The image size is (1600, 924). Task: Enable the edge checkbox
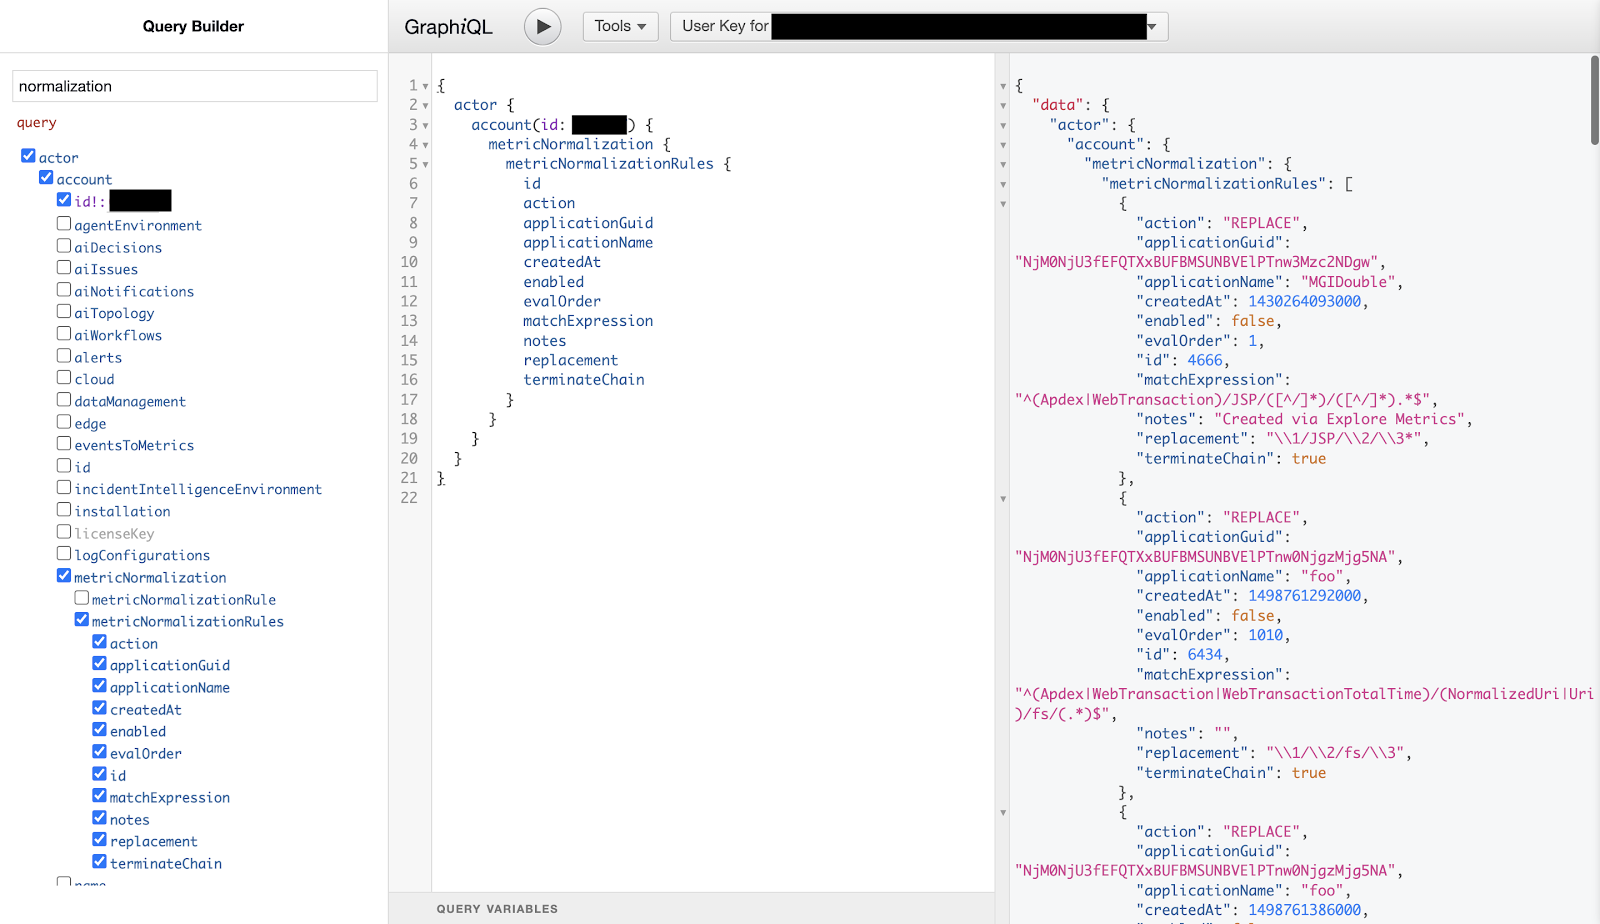point(64,422)
